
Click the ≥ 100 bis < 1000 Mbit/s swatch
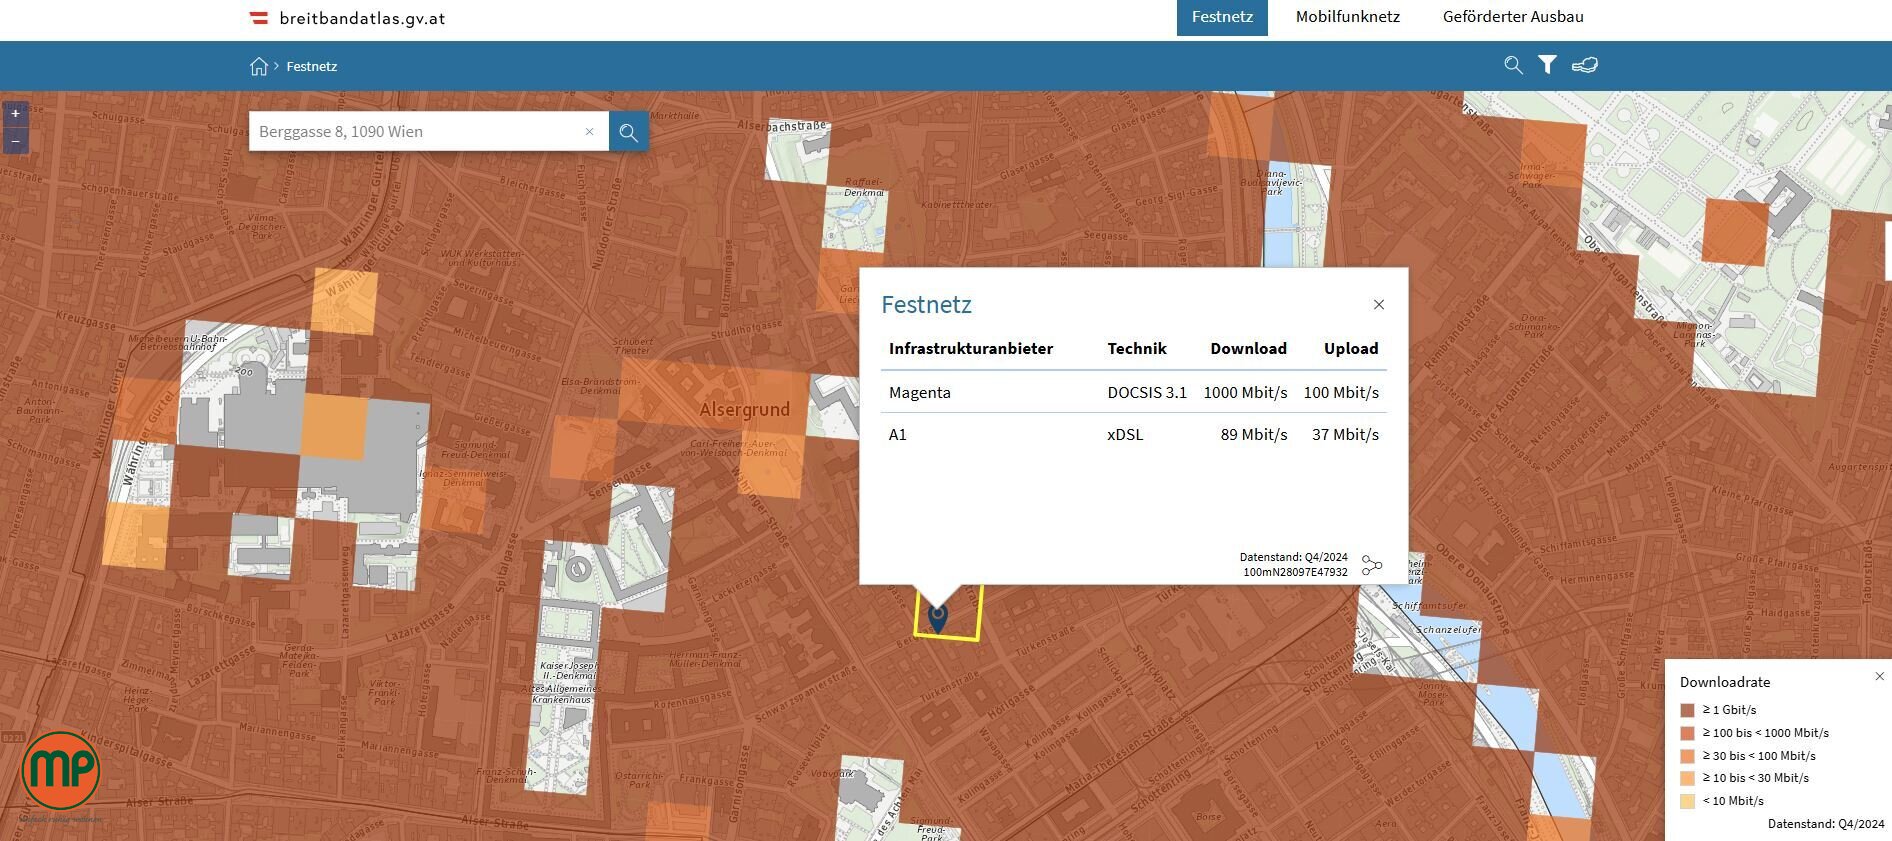tap(1688, 733)
